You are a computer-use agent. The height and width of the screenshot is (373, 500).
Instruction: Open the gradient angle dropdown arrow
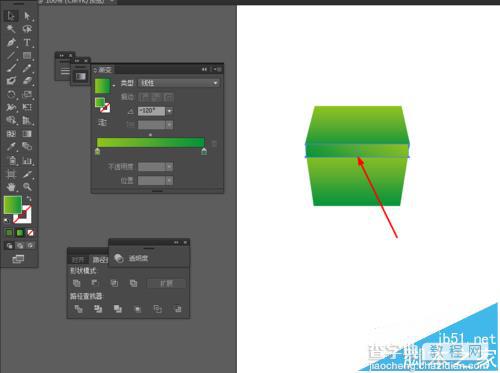pyautogui.click(x=169, y=111)
